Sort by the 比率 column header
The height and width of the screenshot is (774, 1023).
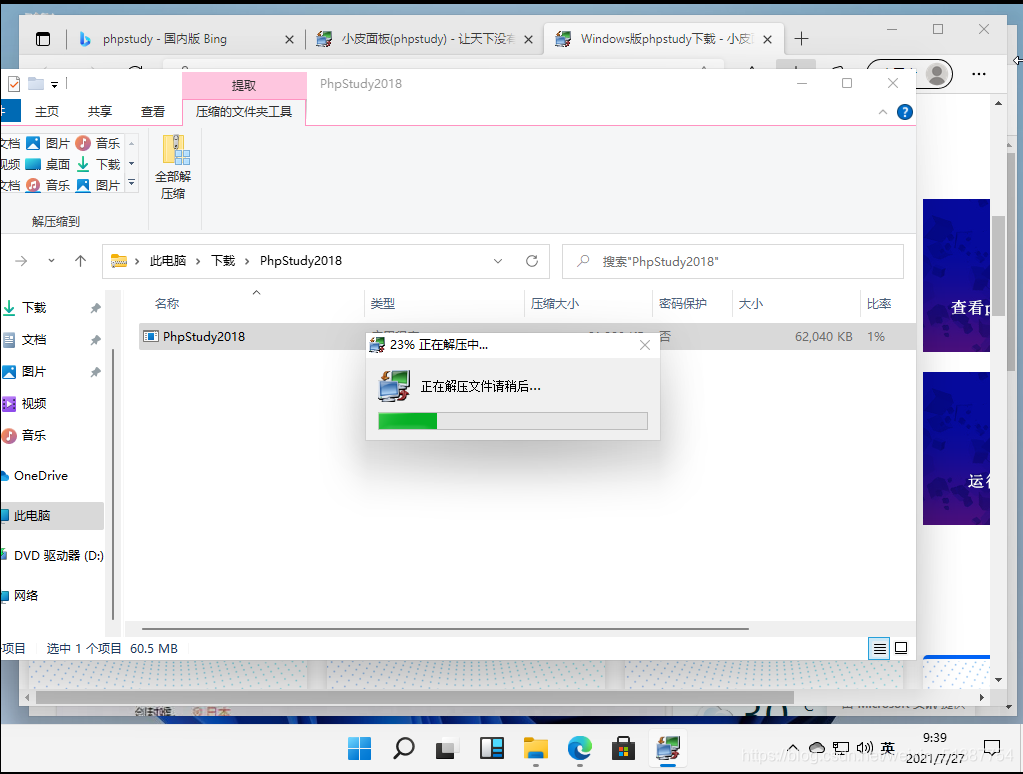(x=879, y=303)
